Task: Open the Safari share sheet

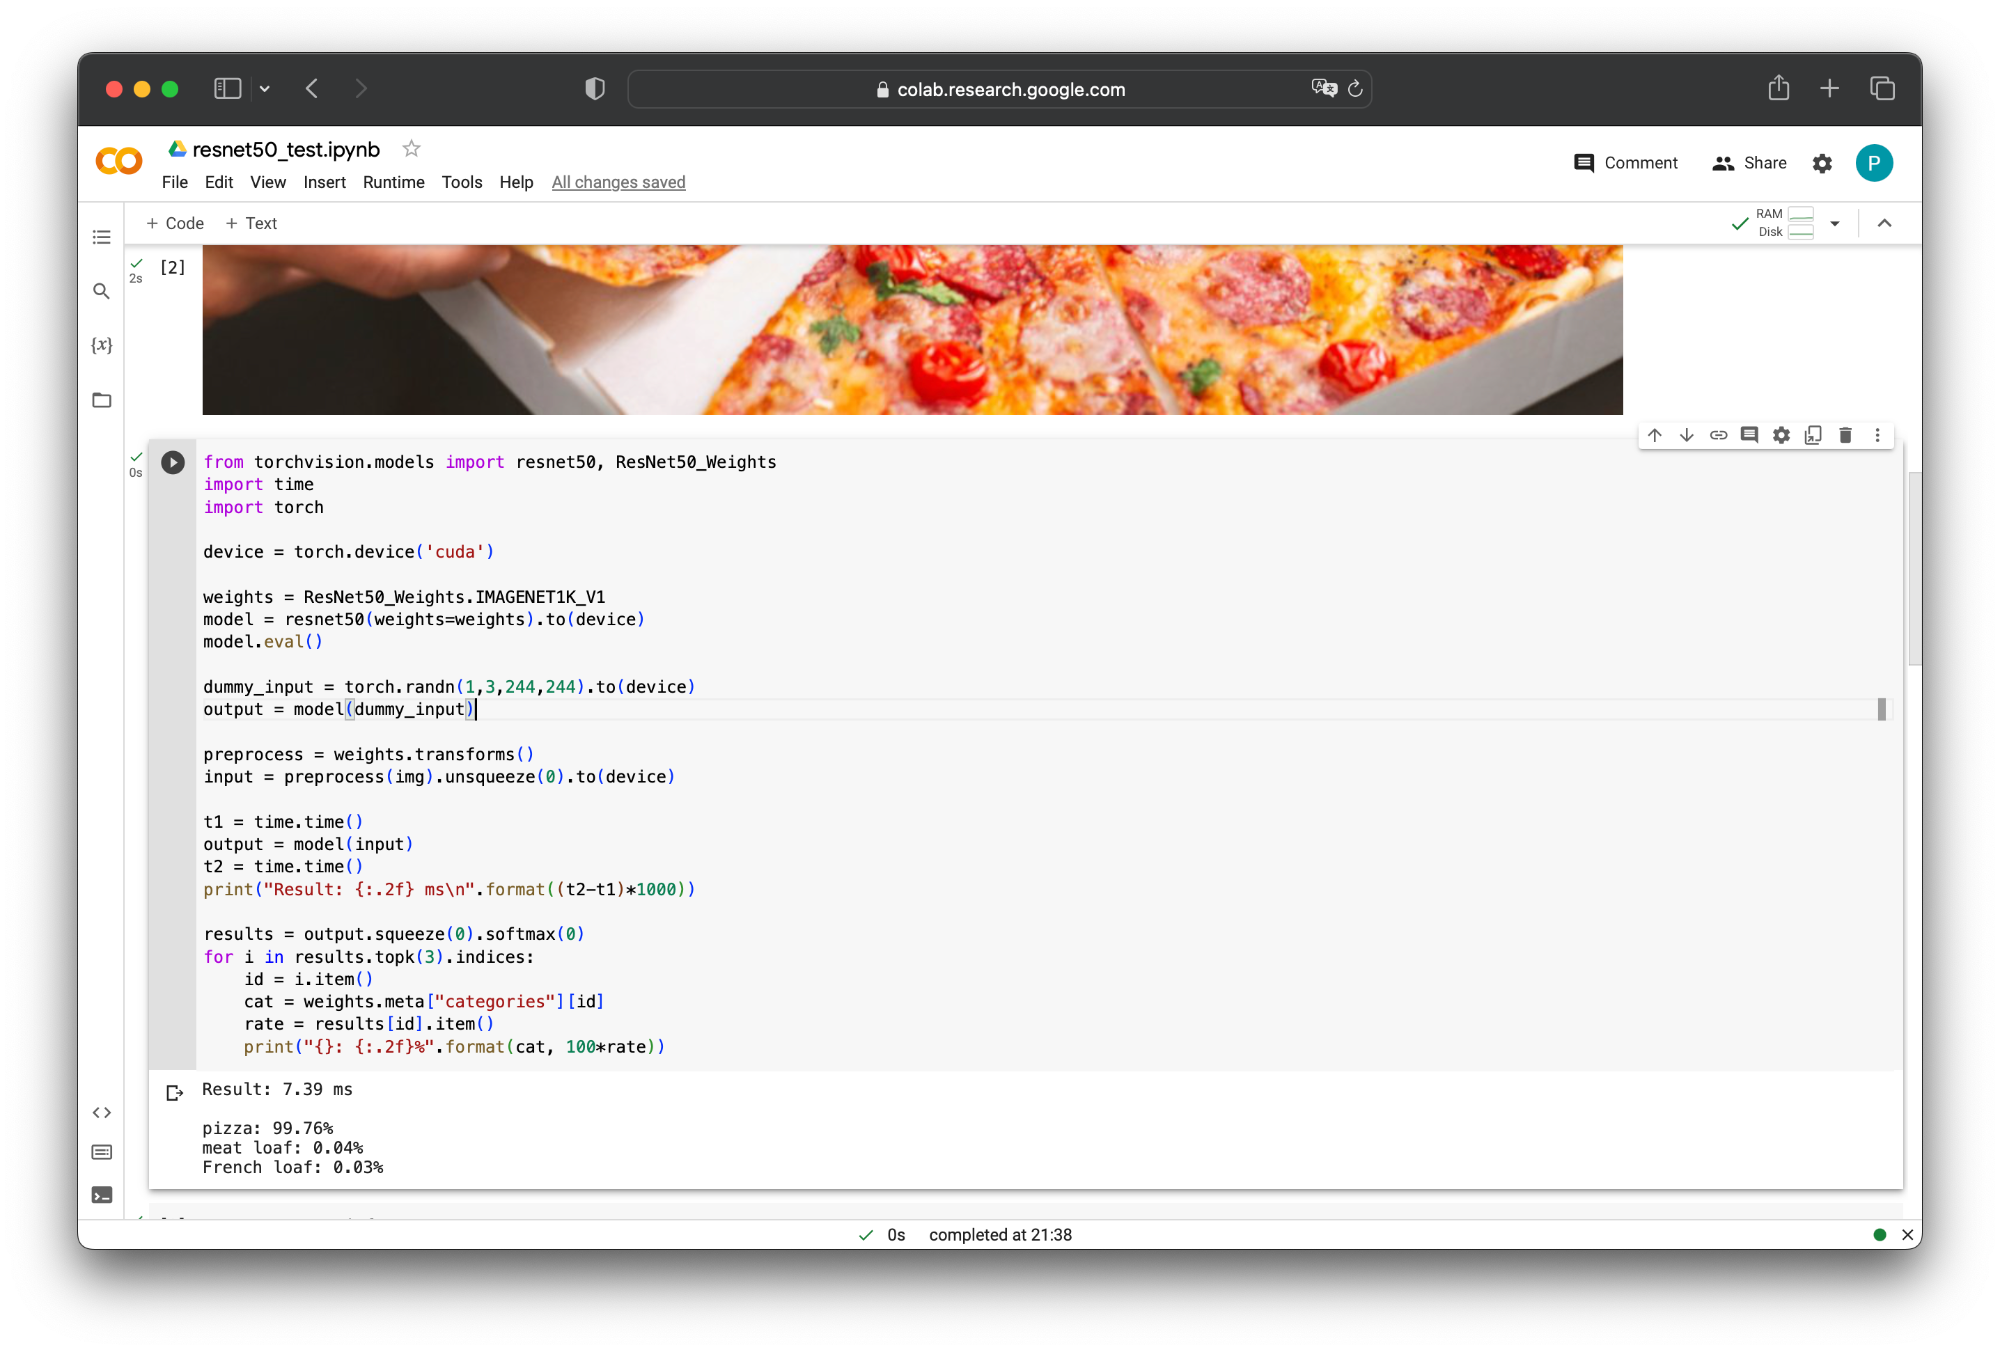Action: pyautogui.click(x=1778, y=88)
